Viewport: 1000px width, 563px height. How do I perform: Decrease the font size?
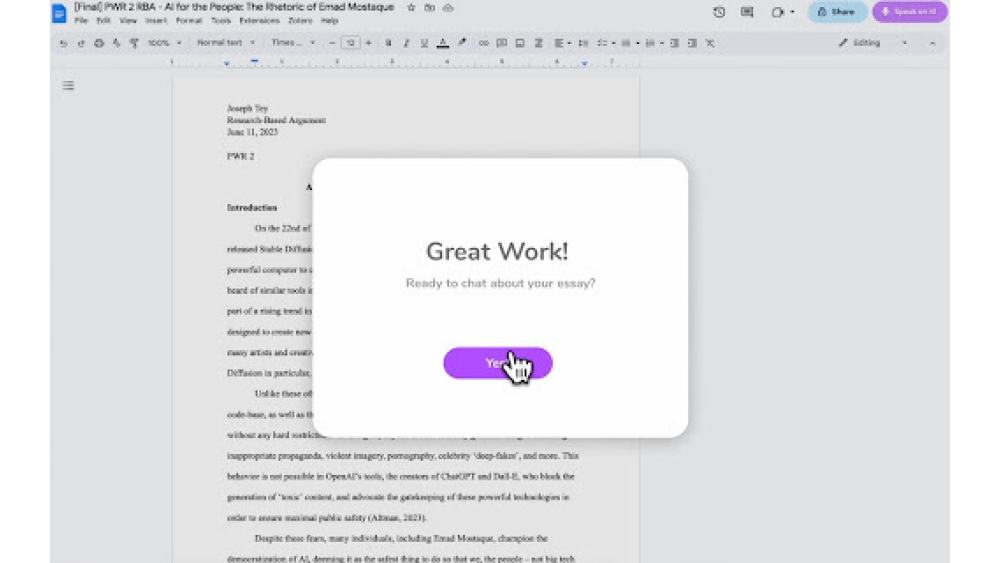(332, 43)
